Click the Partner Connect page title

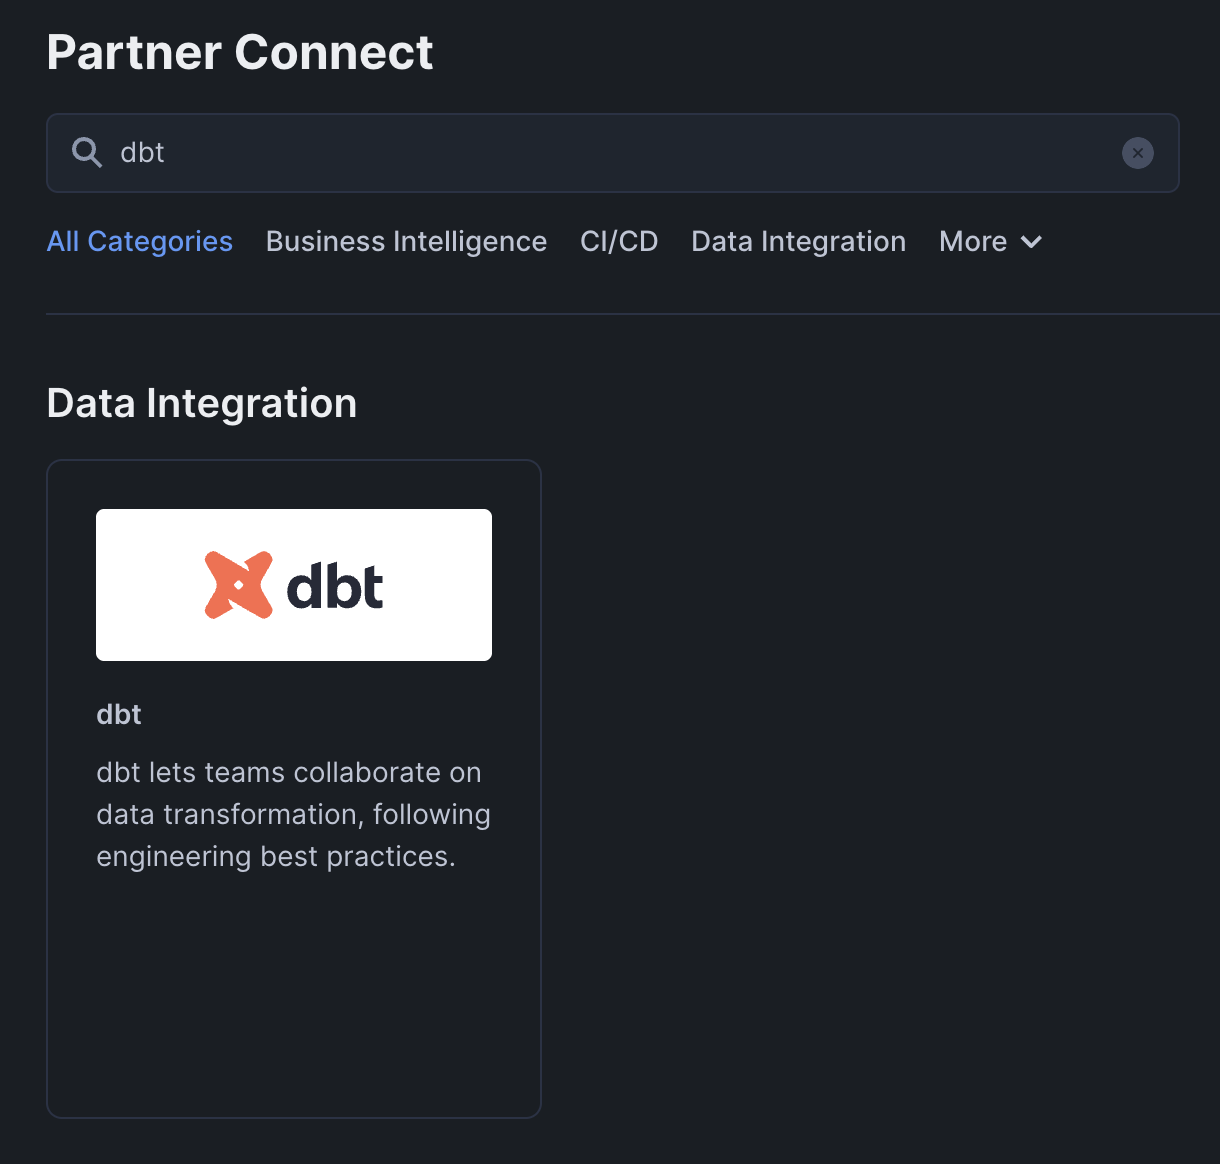click(x=240, y=52)
